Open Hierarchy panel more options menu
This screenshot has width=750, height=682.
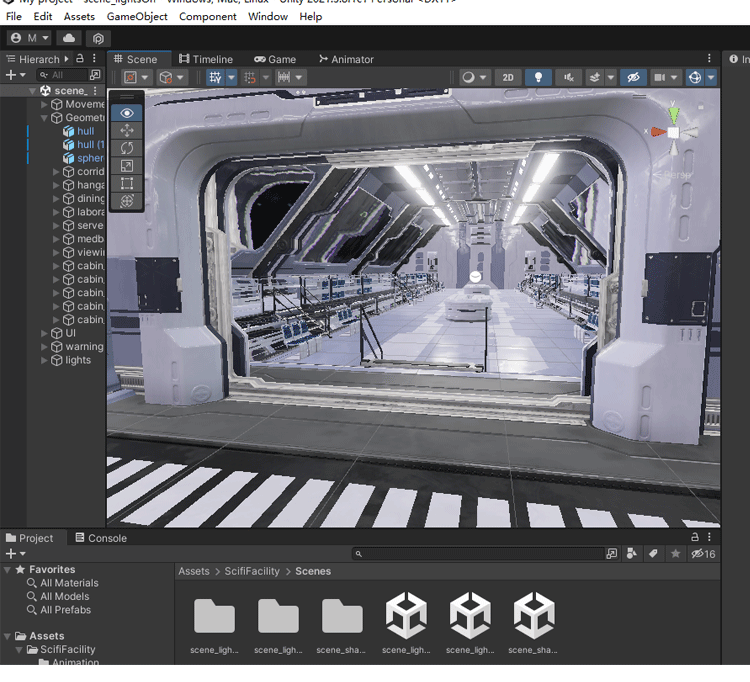(x=94, y=58)
